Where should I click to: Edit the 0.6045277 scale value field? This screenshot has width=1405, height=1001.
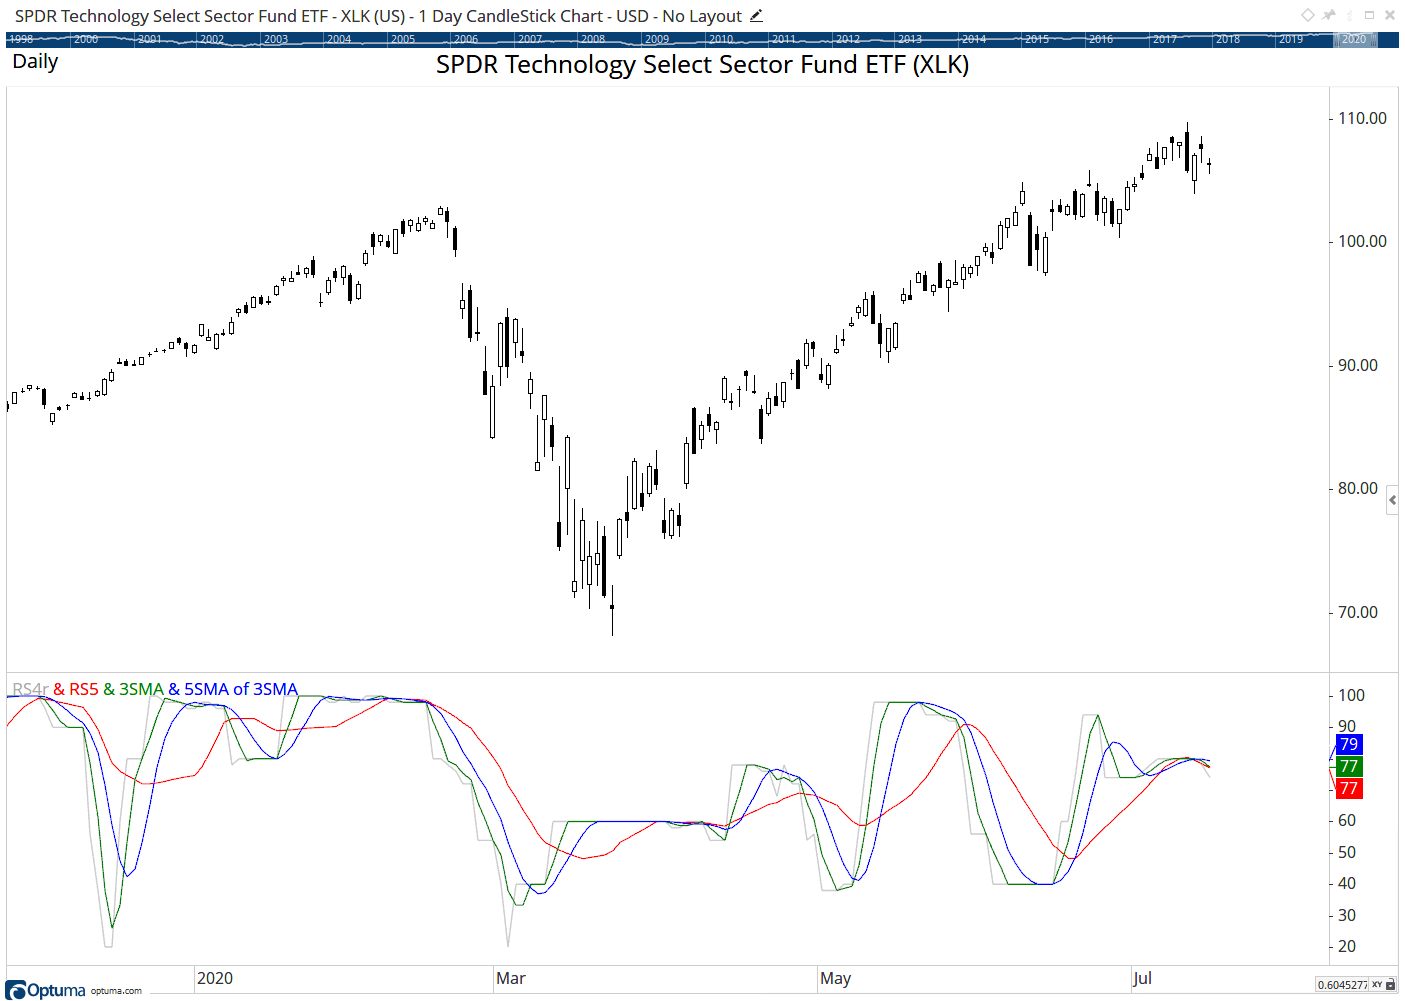pyautogui.click(x=1343, y=985)
